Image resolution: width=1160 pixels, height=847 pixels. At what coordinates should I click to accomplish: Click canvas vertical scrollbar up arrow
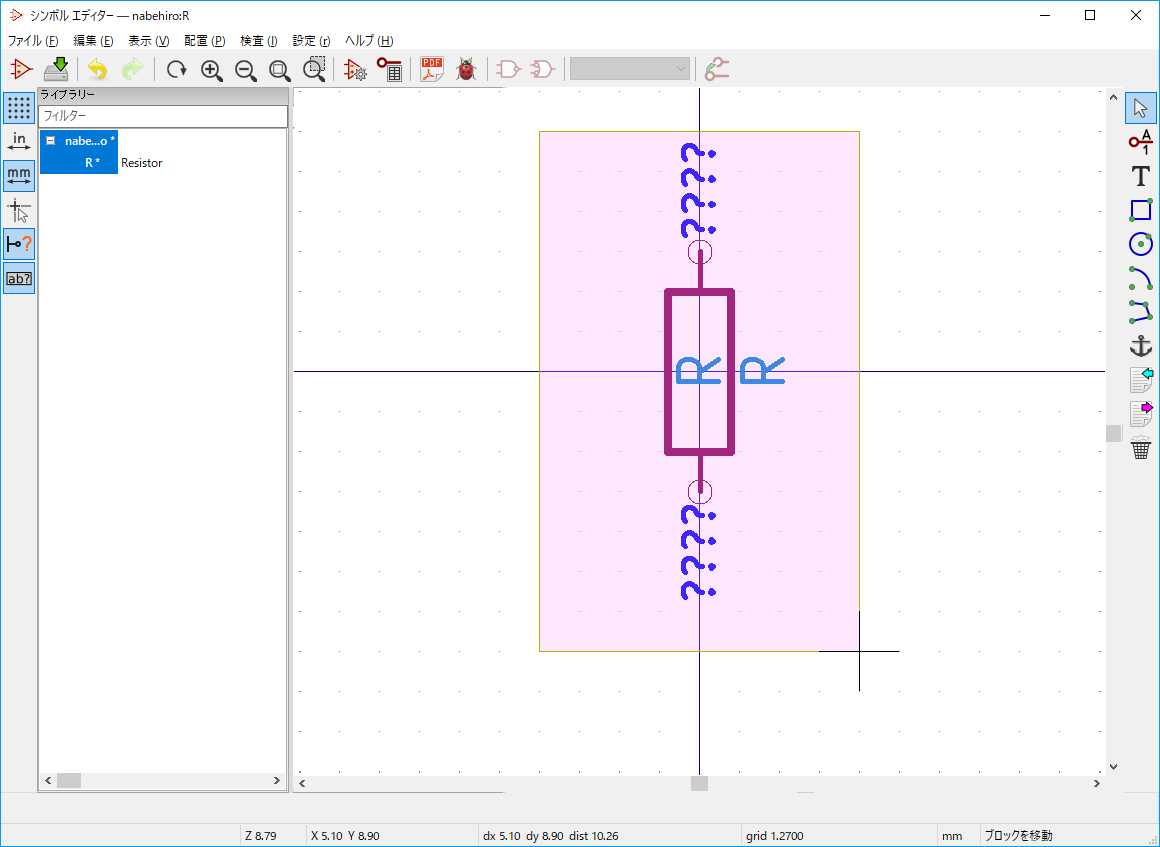click(1113, 96)
